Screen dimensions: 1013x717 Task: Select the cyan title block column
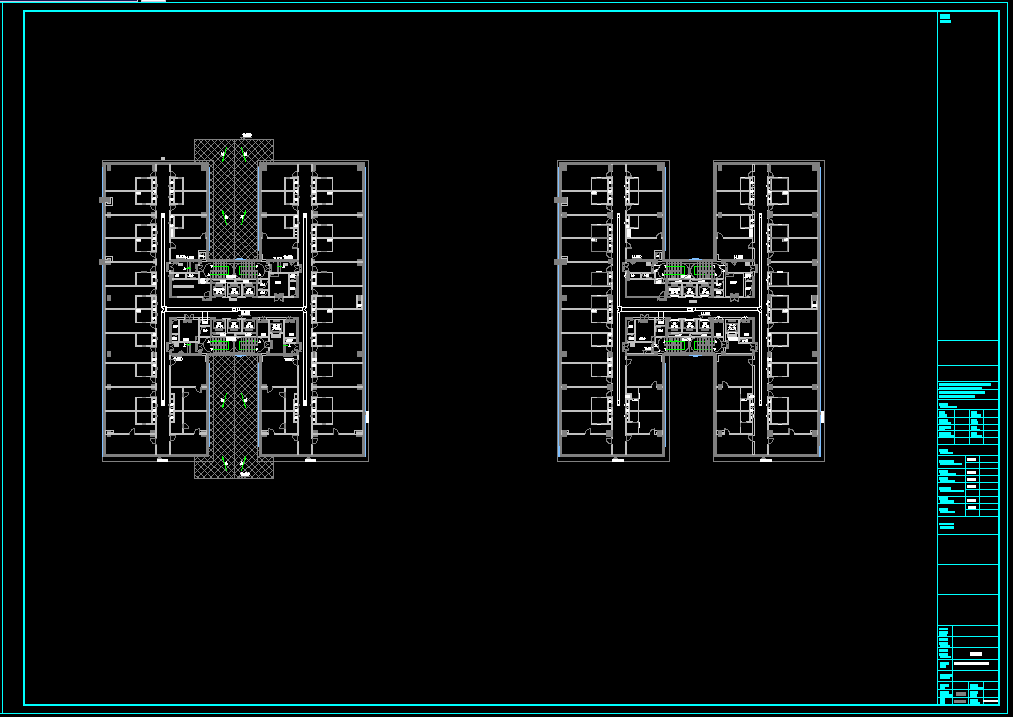[968, 358]
